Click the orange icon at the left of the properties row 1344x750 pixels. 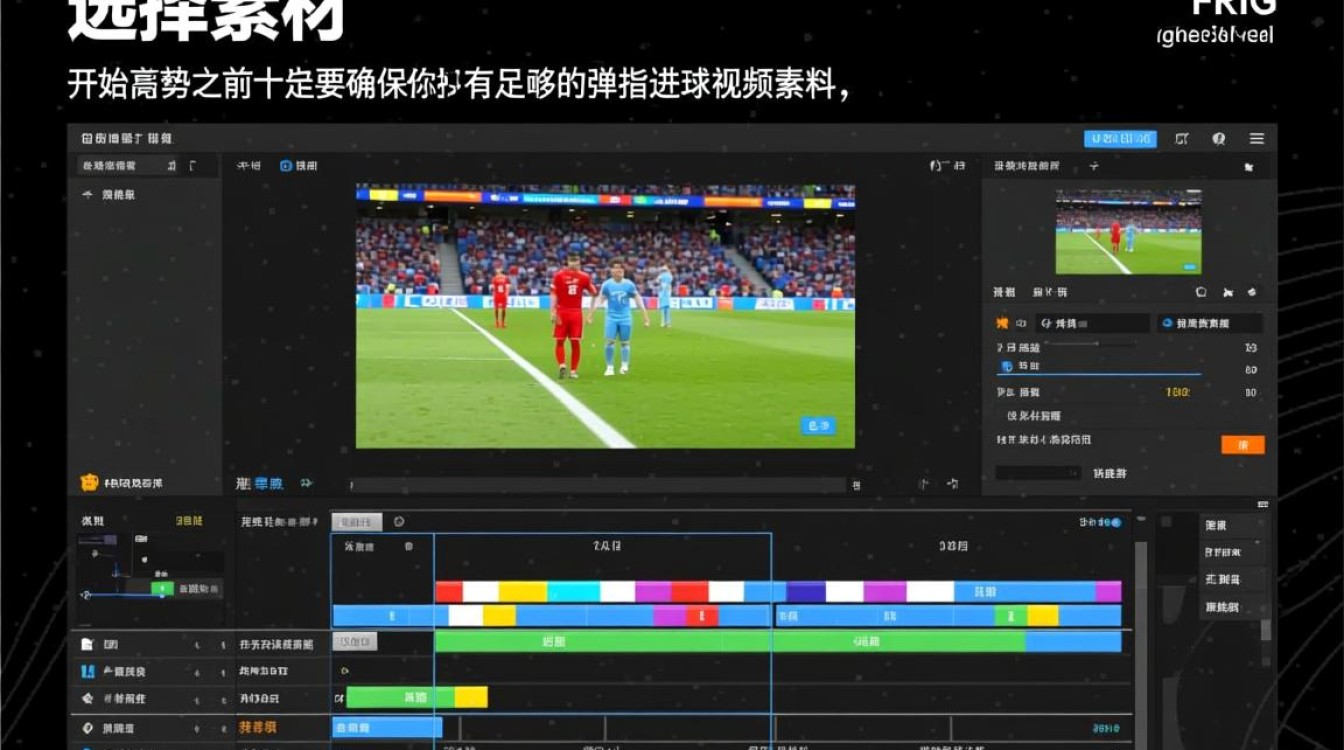pos(1002,323)
